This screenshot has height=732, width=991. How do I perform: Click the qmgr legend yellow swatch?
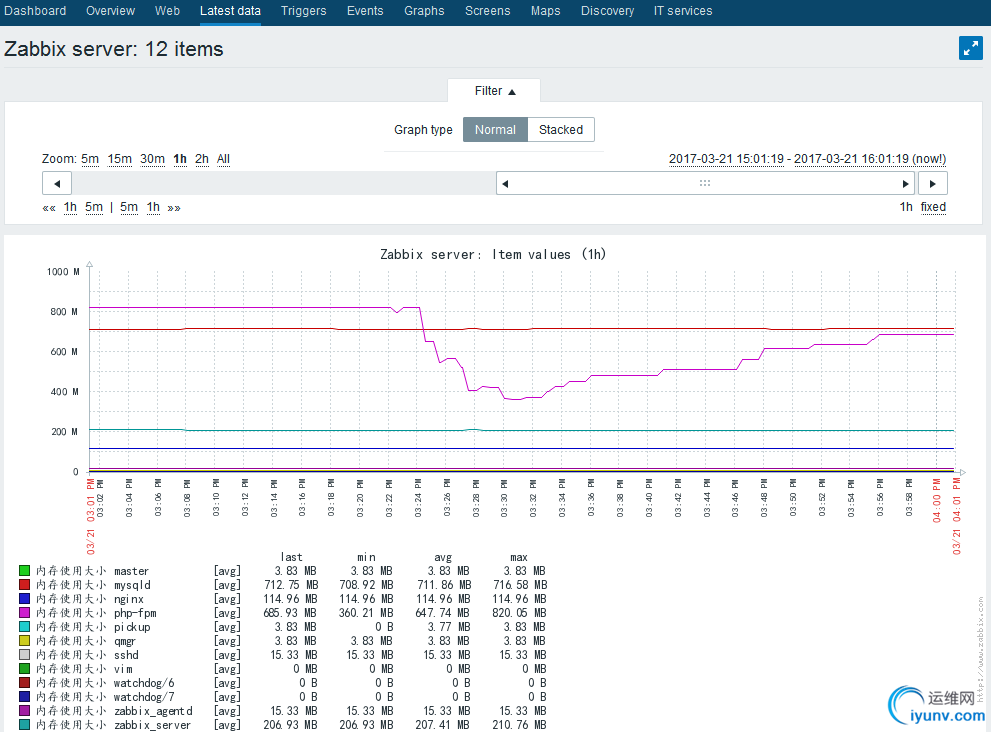(x=25, y=641)
